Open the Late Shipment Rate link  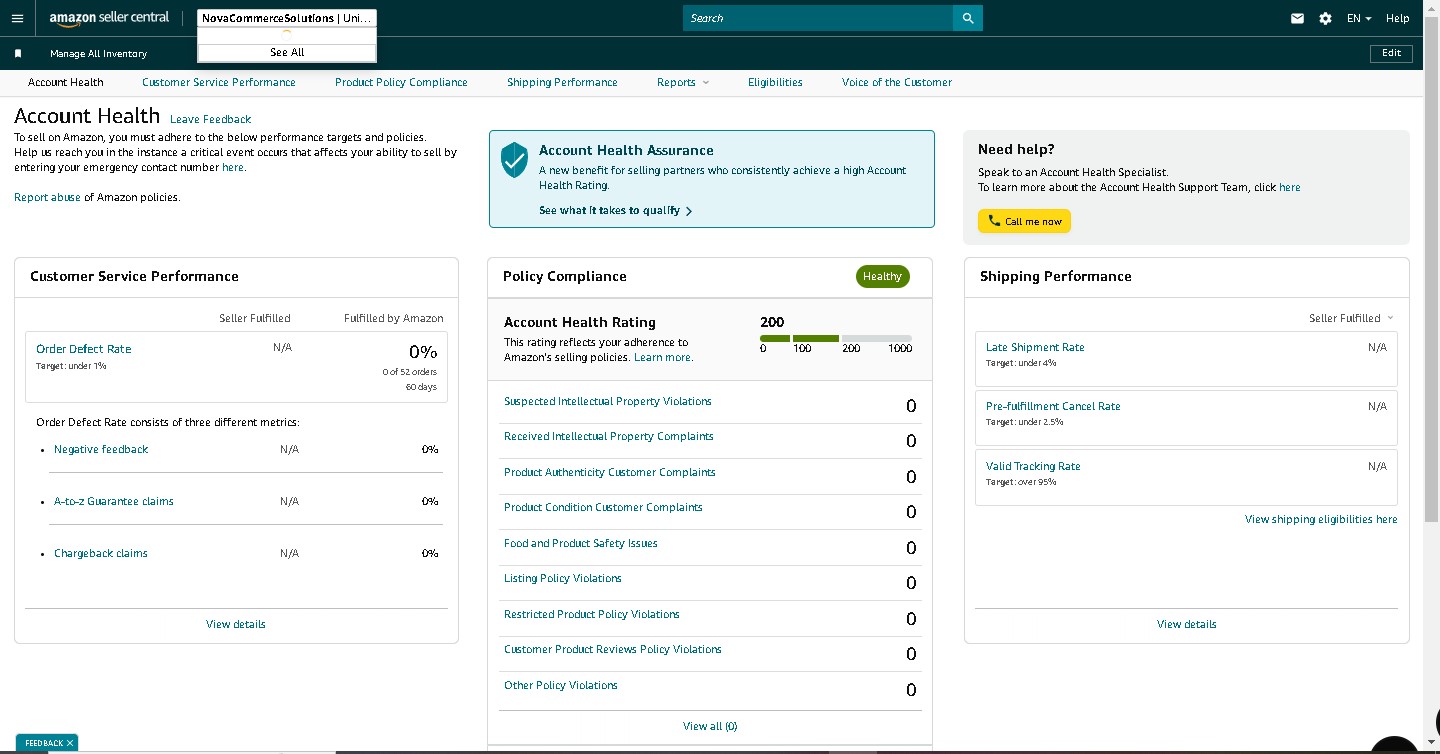1035,347
